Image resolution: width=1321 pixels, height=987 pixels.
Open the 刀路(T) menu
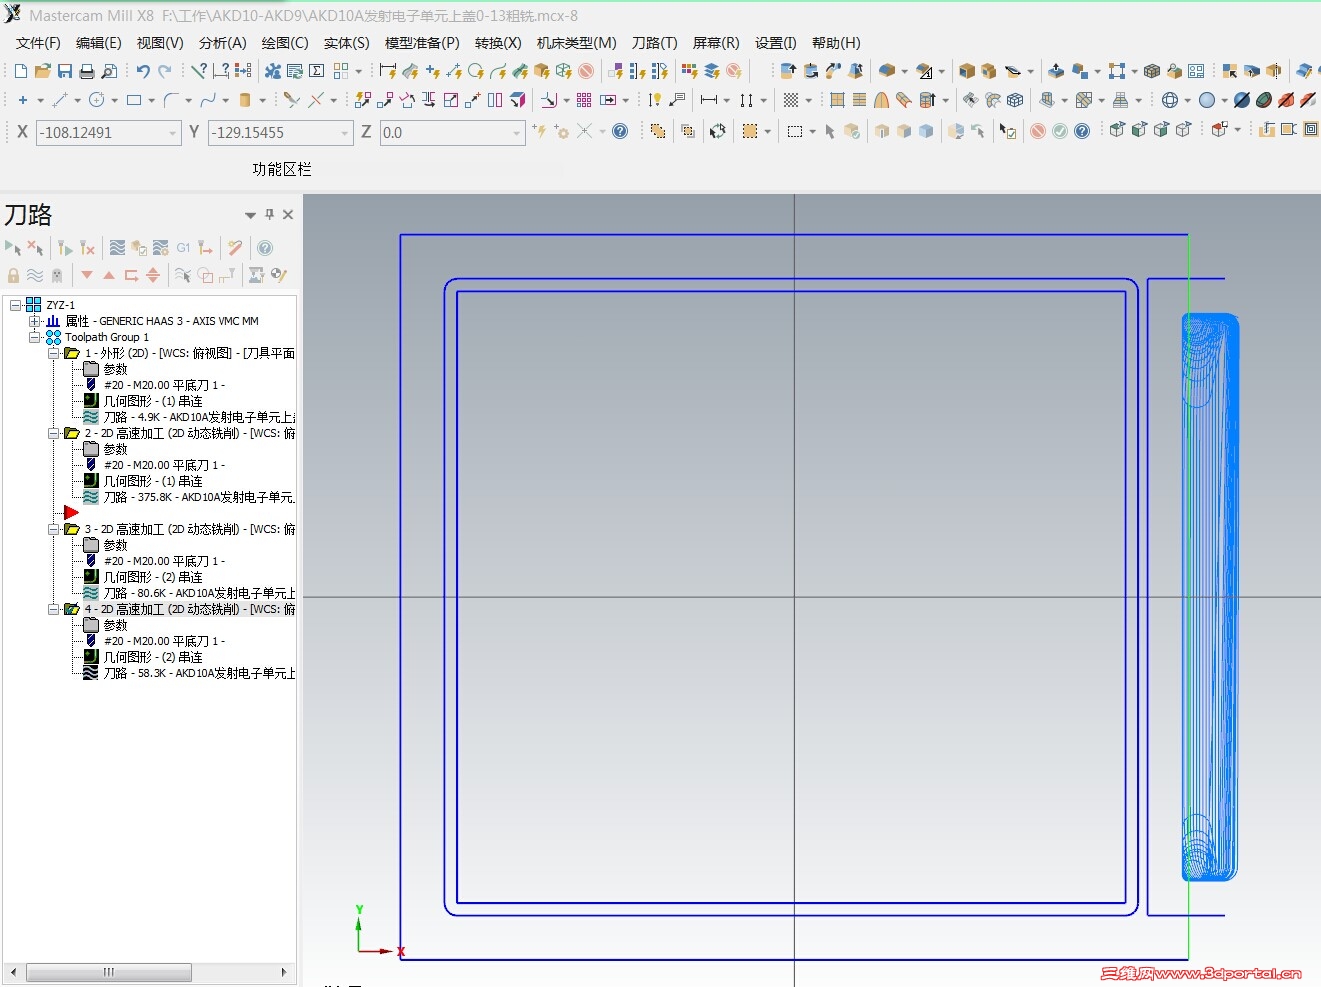click(654, 43)
